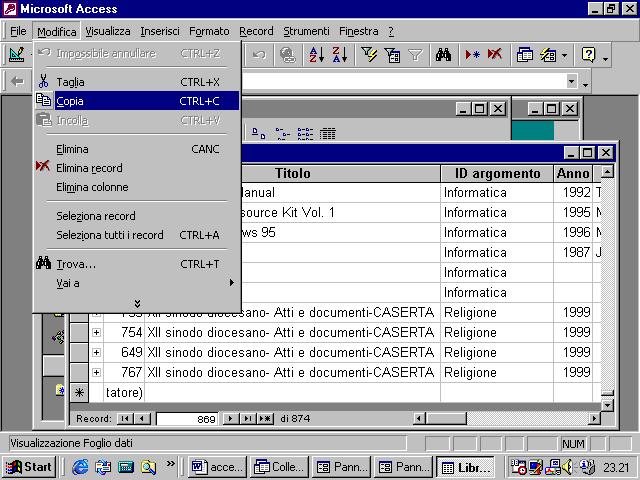The width and height of the screenshot is (640, 480).
Task: Choose Seleziona record menu entry
Action: (x=137, y=216)
